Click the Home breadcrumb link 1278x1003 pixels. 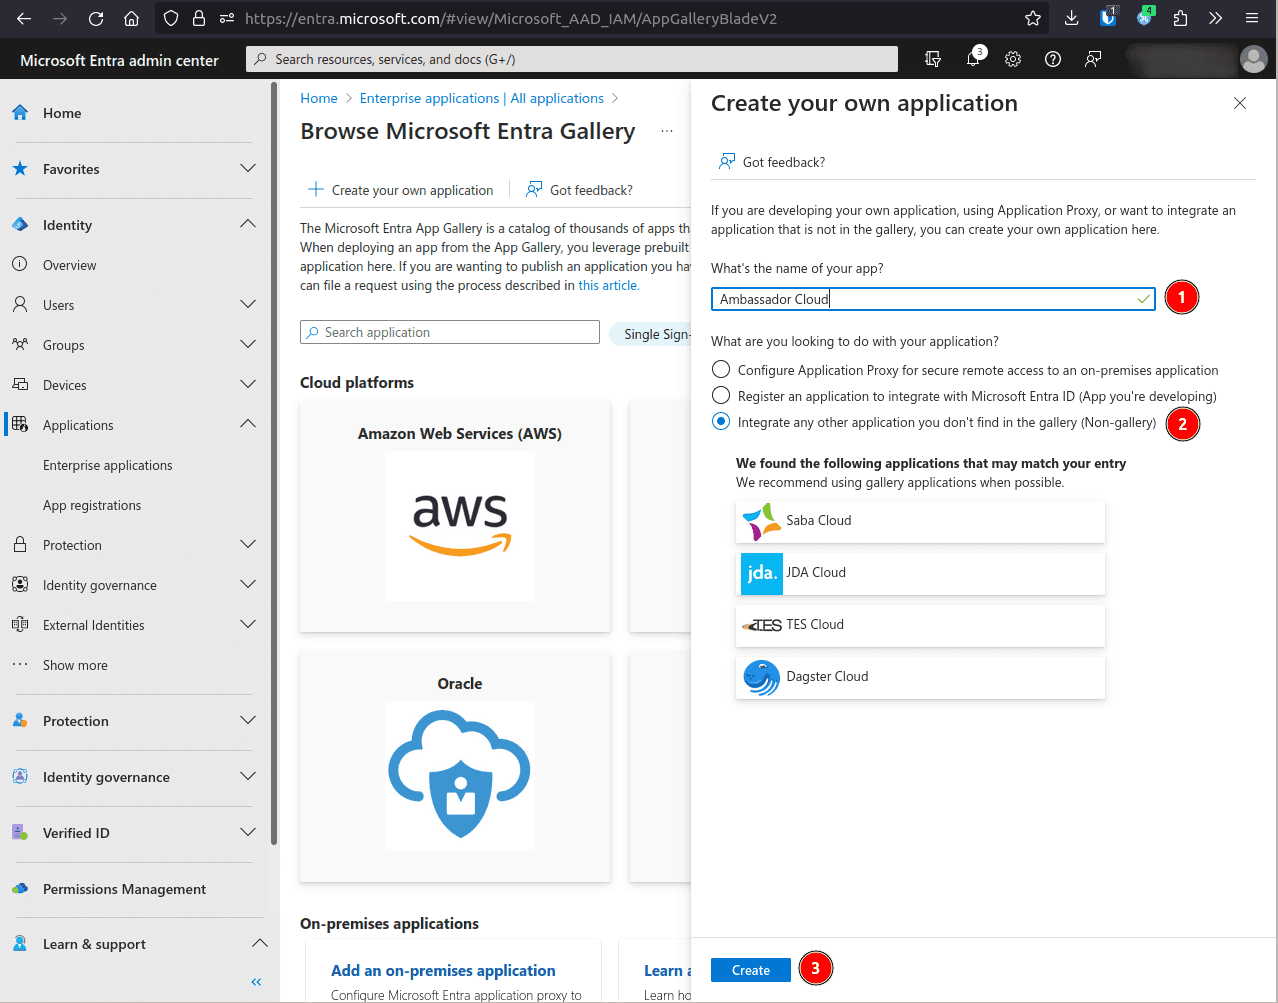tap(319, 98)
